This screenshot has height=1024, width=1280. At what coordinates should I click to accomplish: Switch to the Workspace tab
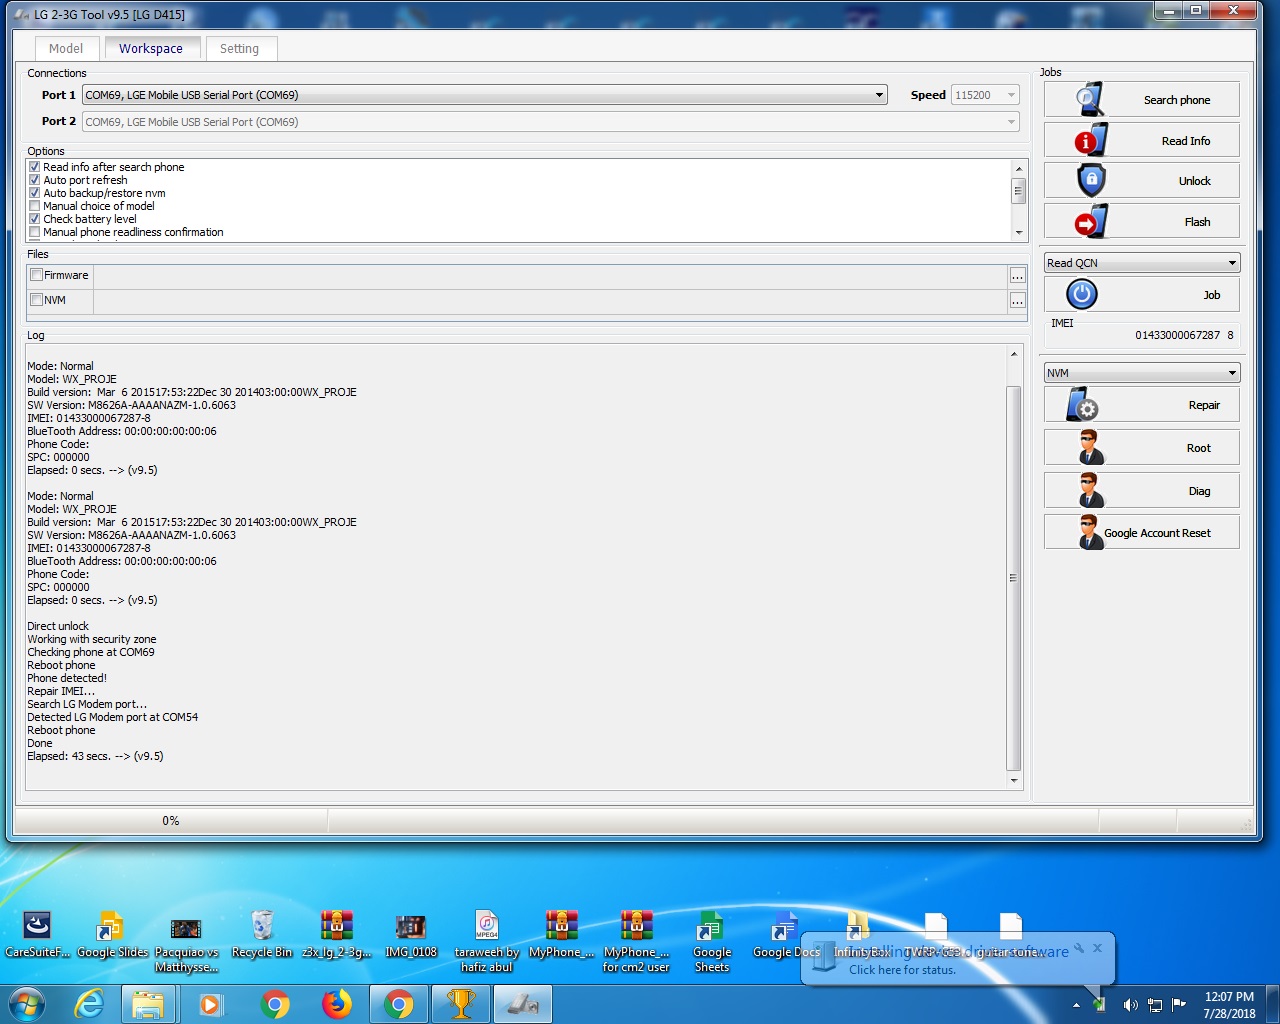coord(151,48)
